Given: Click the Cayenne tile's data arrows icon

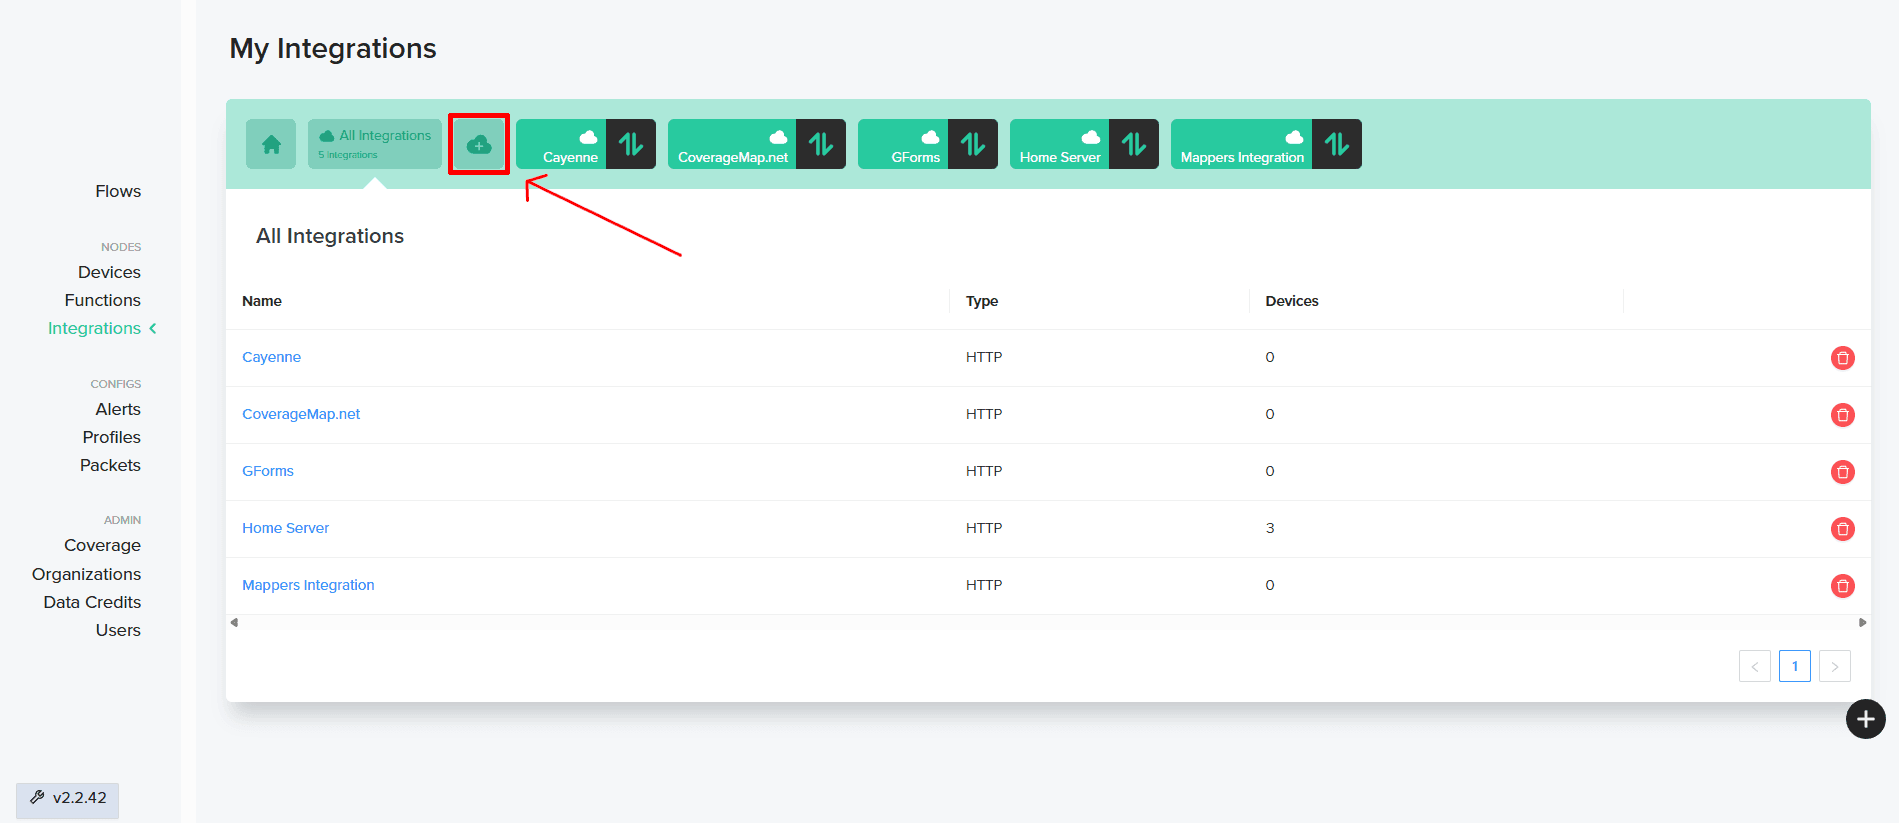Looking at the screenshot, I should click(x=631, y=144).
